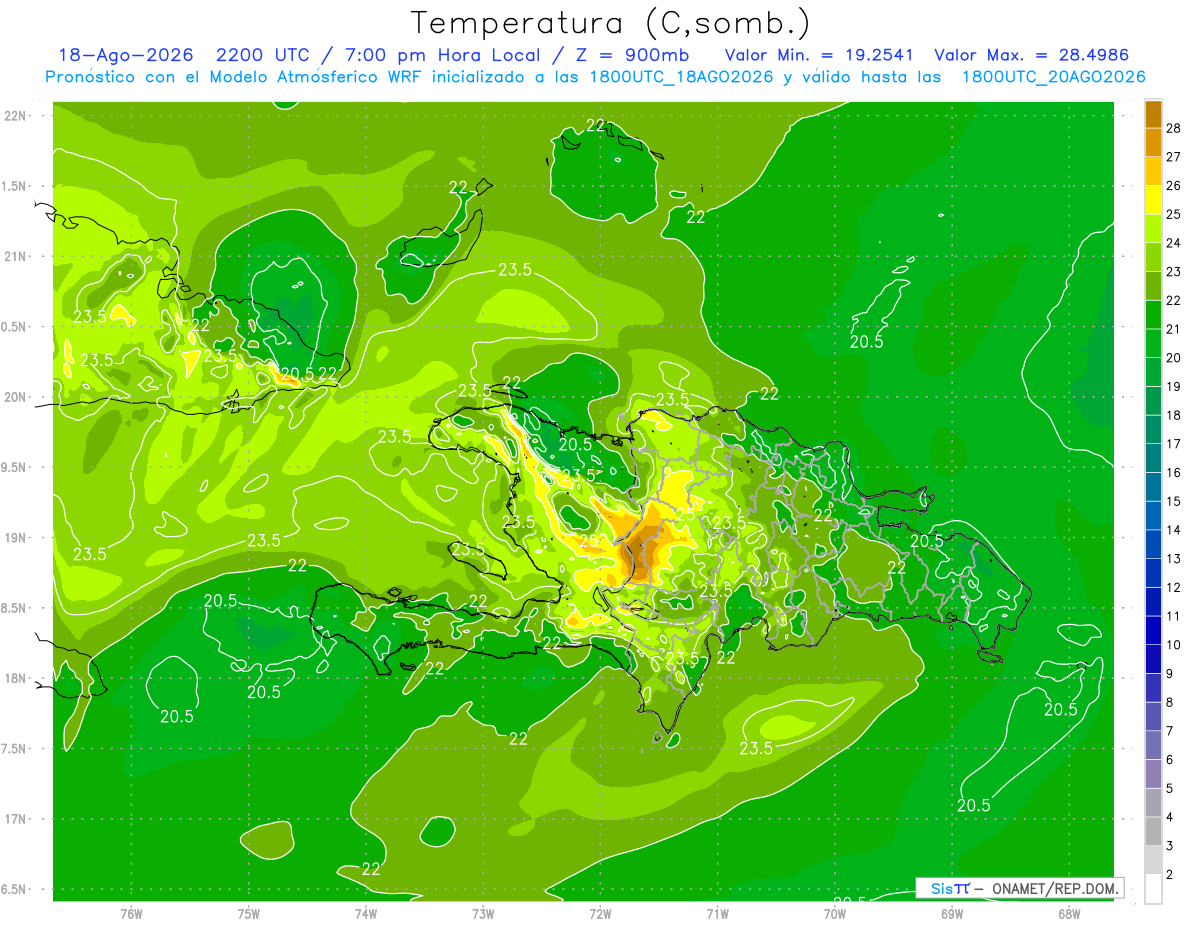
Task: Click the "19N" latitude axis label
Action: click(15, 538)
